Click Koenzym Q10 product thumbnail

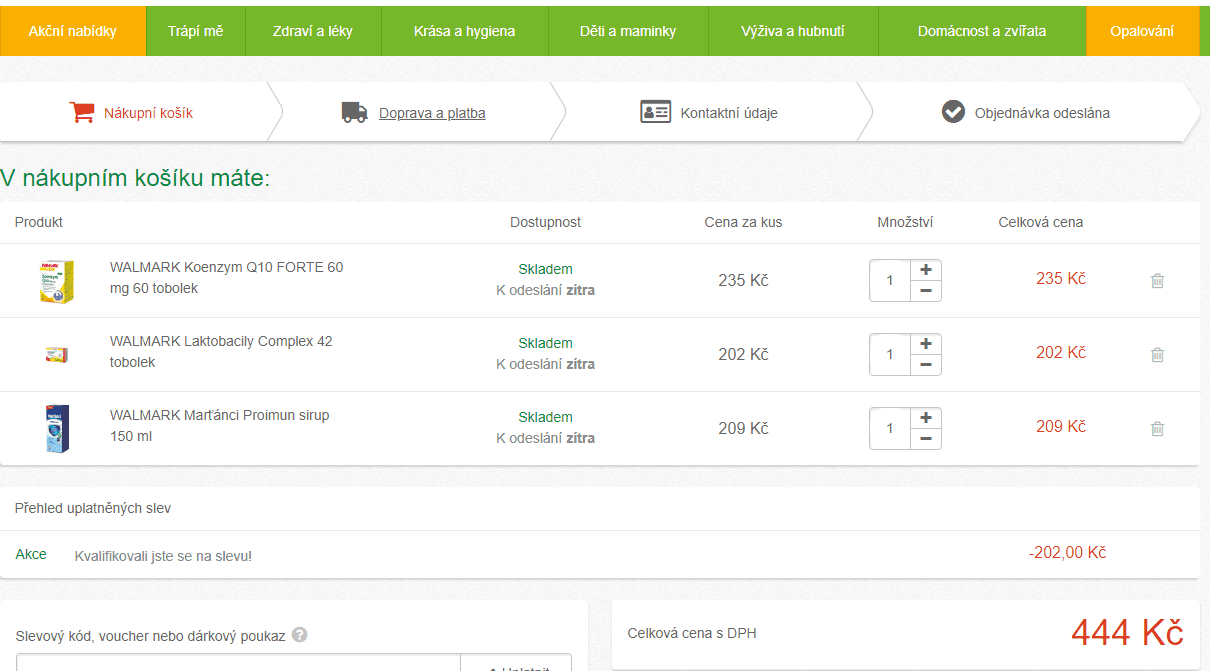pyautogui.click(x=57, y=281)
